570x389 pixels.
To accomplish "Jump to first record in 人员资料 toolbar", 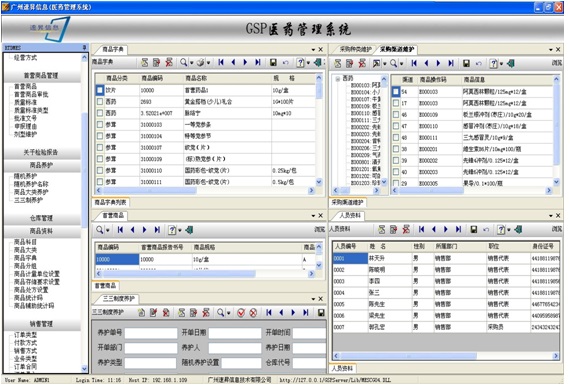I will tap(421, 229).
